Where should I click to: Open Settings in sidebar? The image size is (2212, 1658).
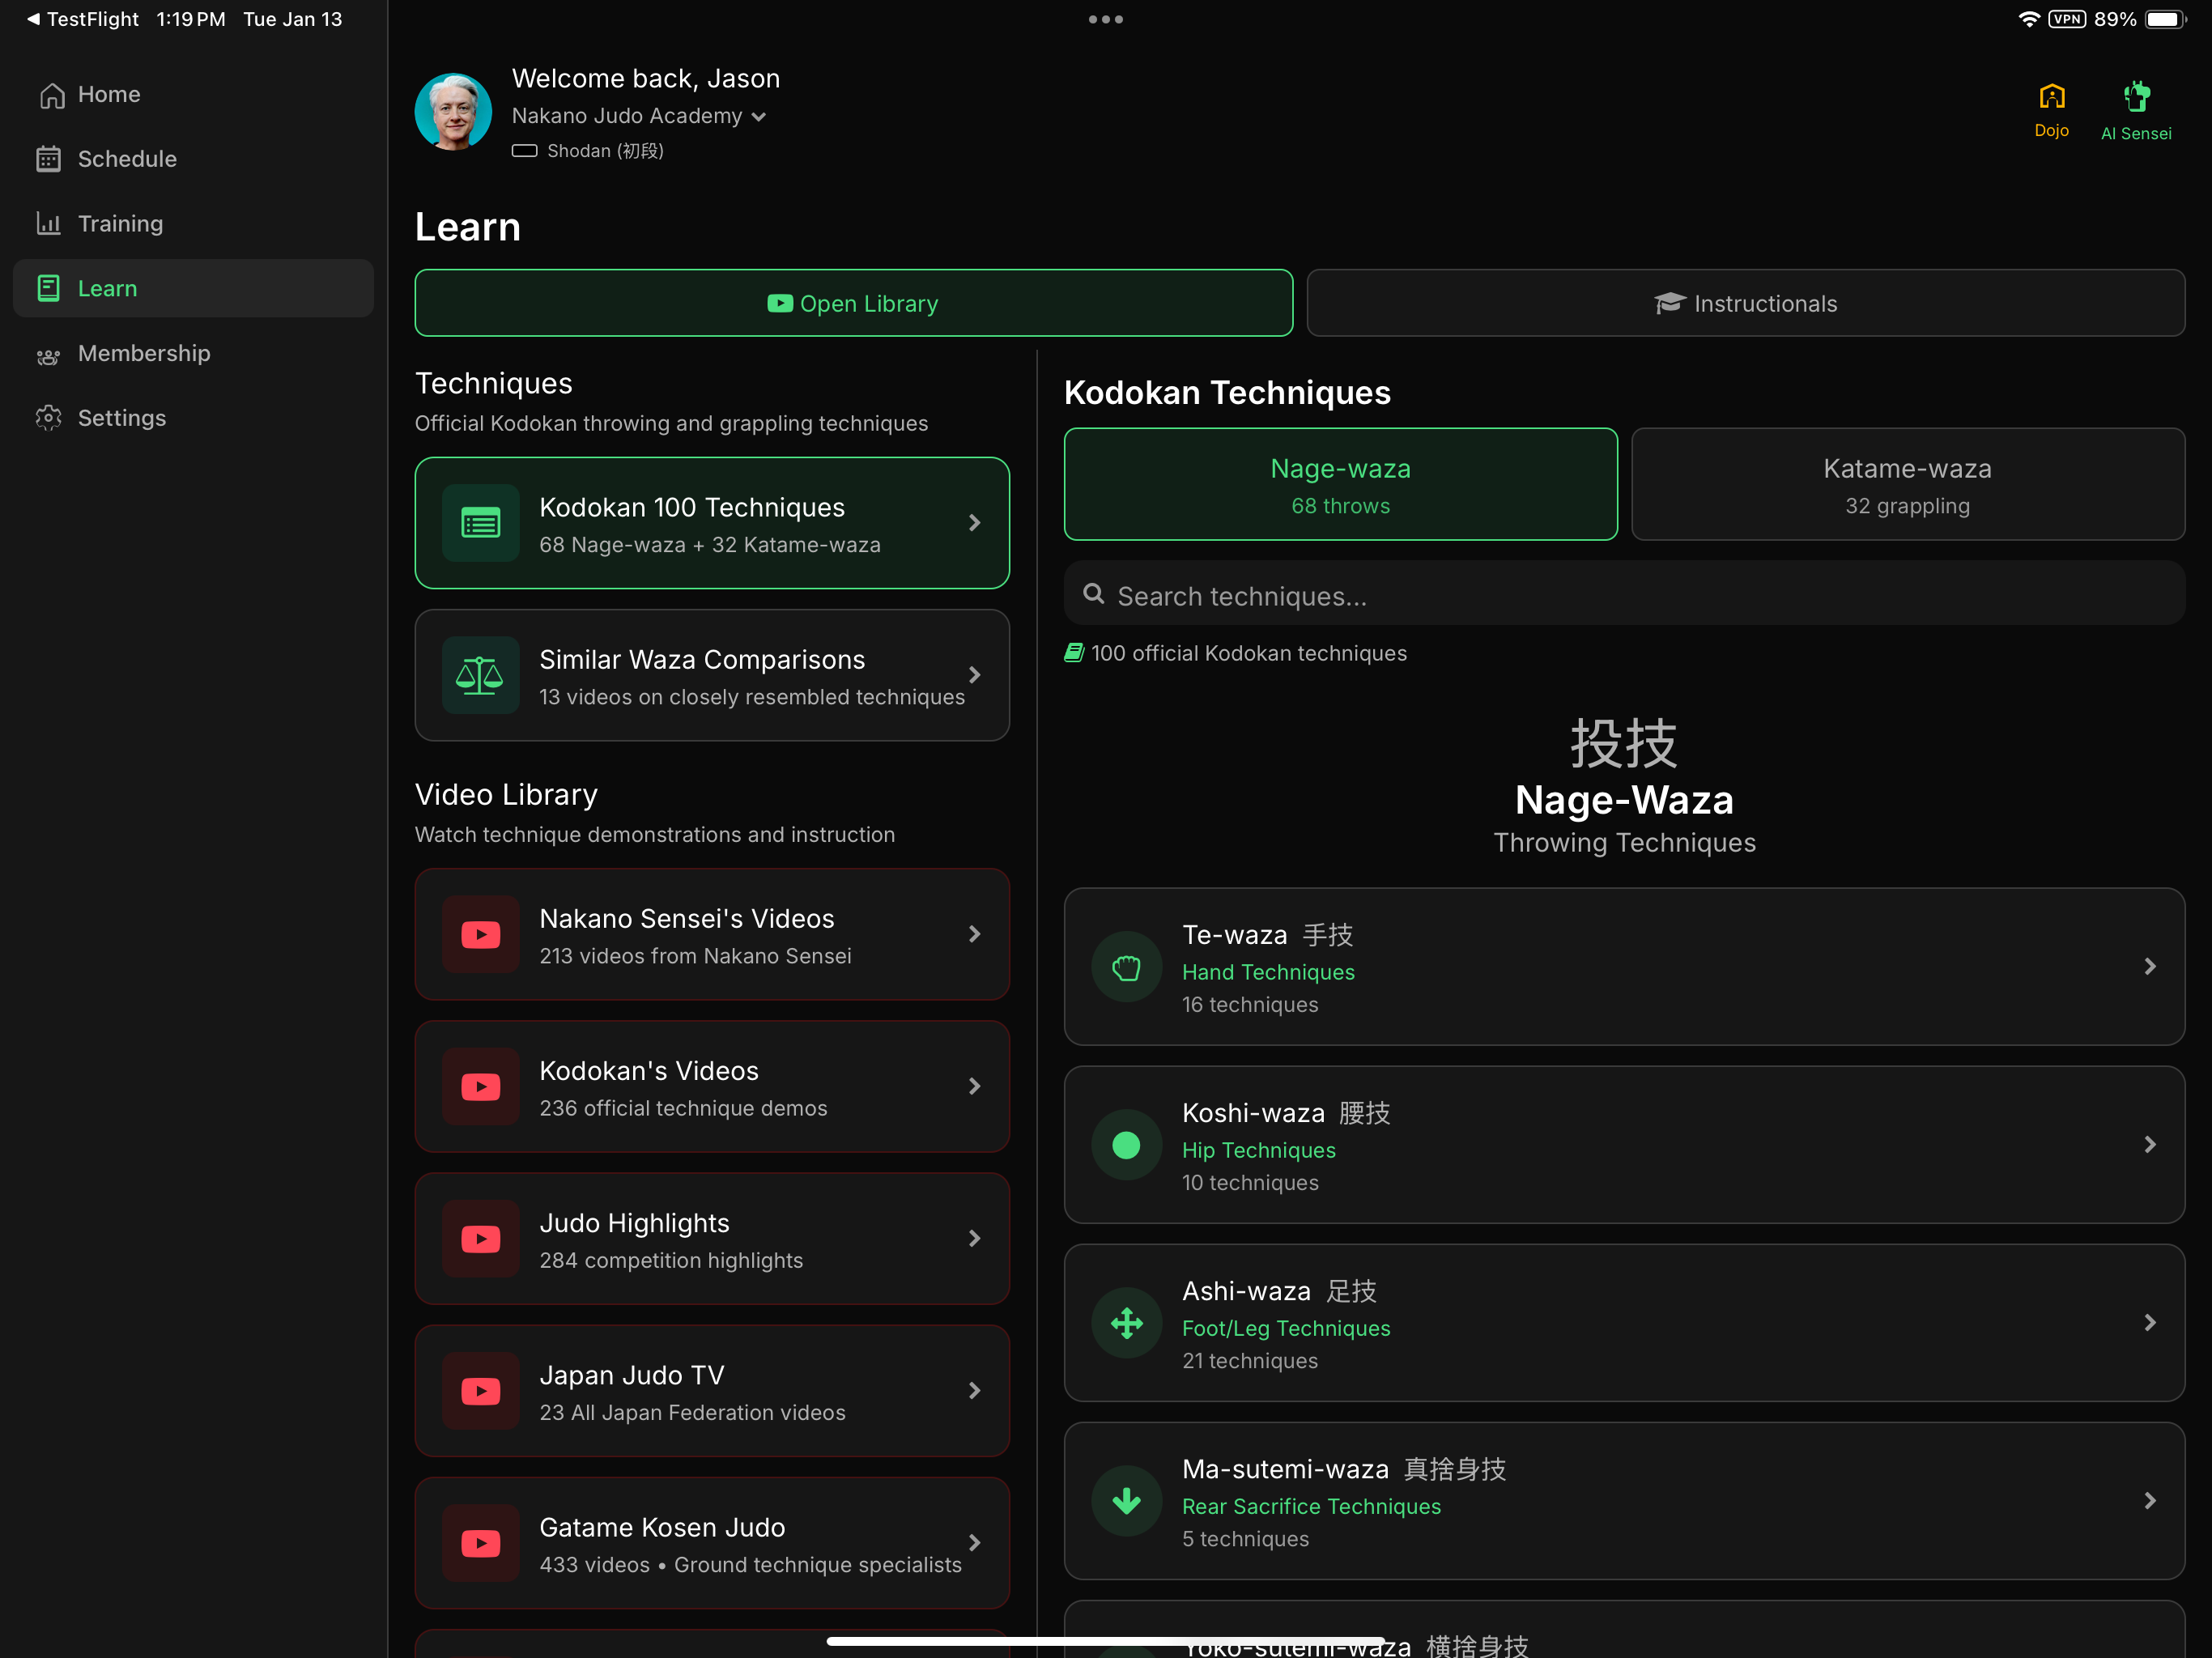click(193, 418)
